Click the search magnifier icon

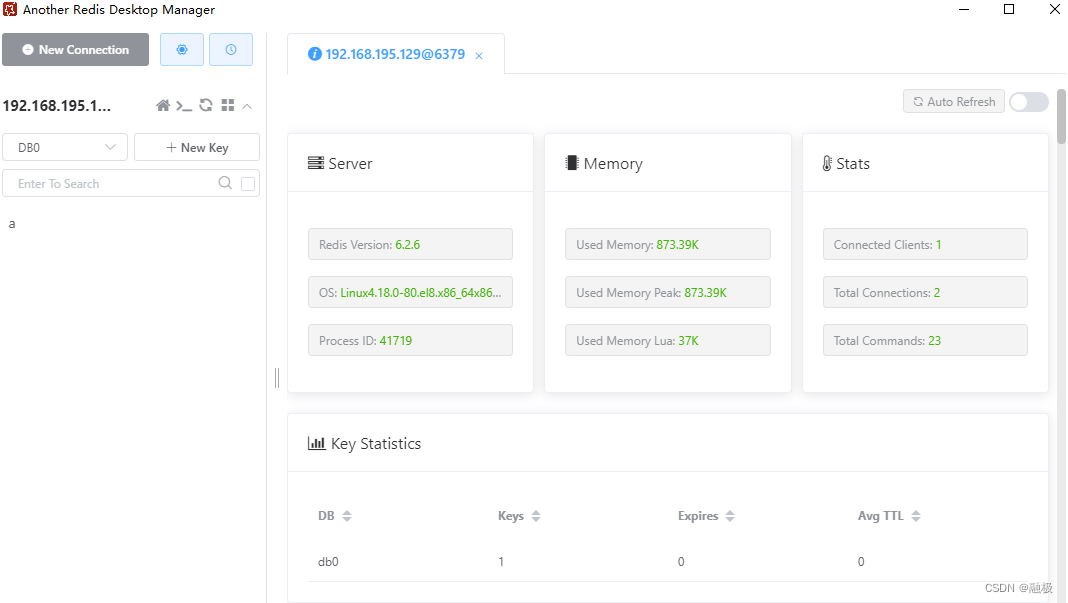click(x=225, y=183)
